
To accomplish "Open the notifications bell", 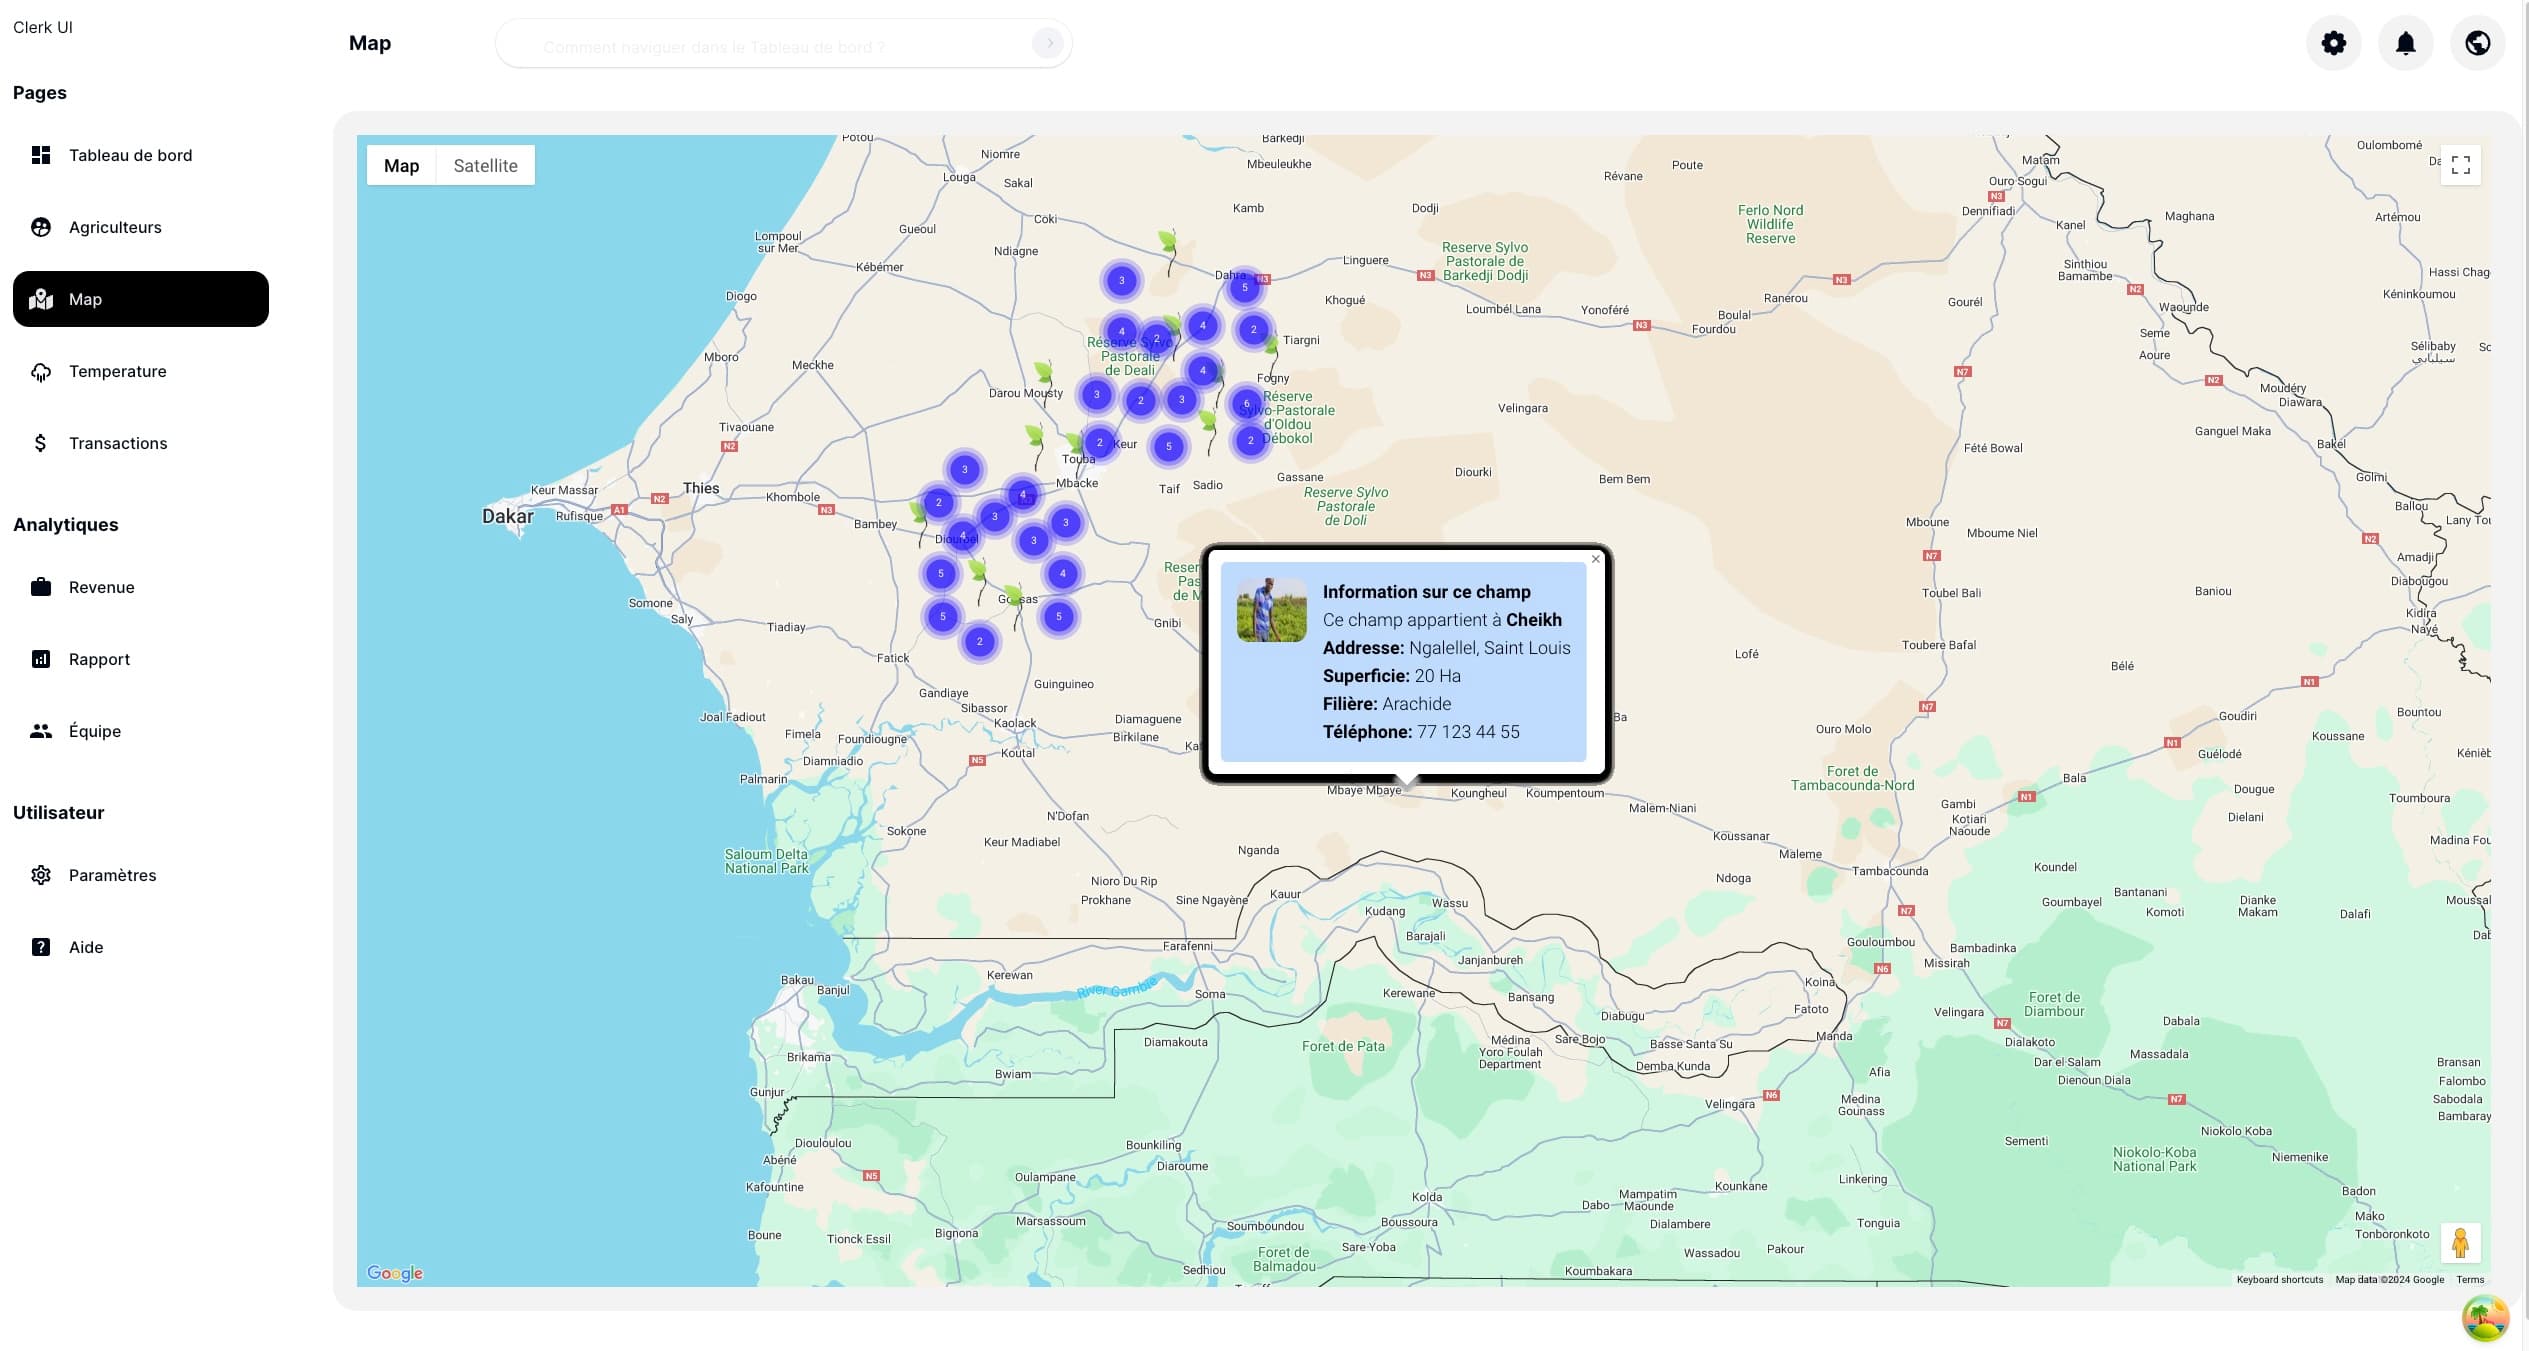I will [2405, 43].
